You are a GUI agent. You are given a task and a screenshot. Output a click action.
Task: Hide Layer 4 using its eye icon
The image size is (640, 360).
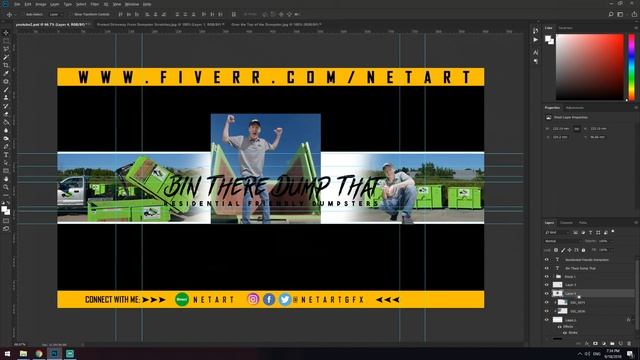point(547,293)
